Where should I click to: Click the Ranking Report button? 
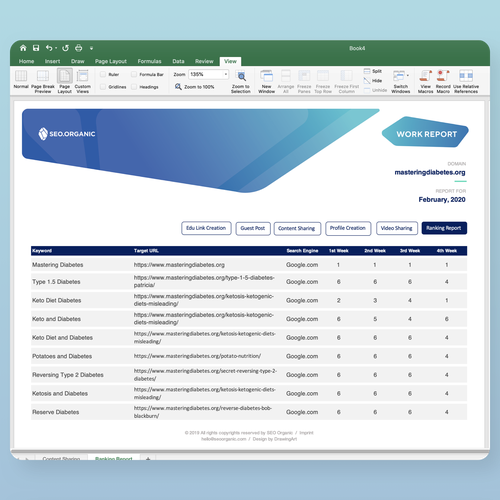tap(444, 228)
